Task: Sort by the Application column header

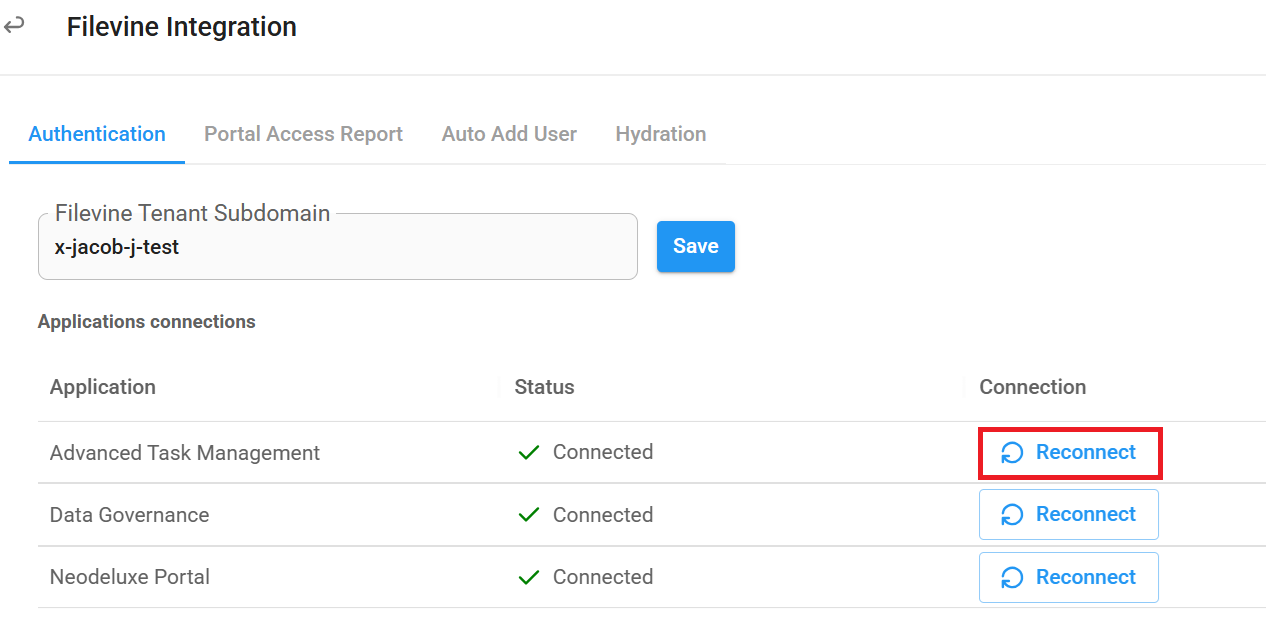Action: pos(103,387)
